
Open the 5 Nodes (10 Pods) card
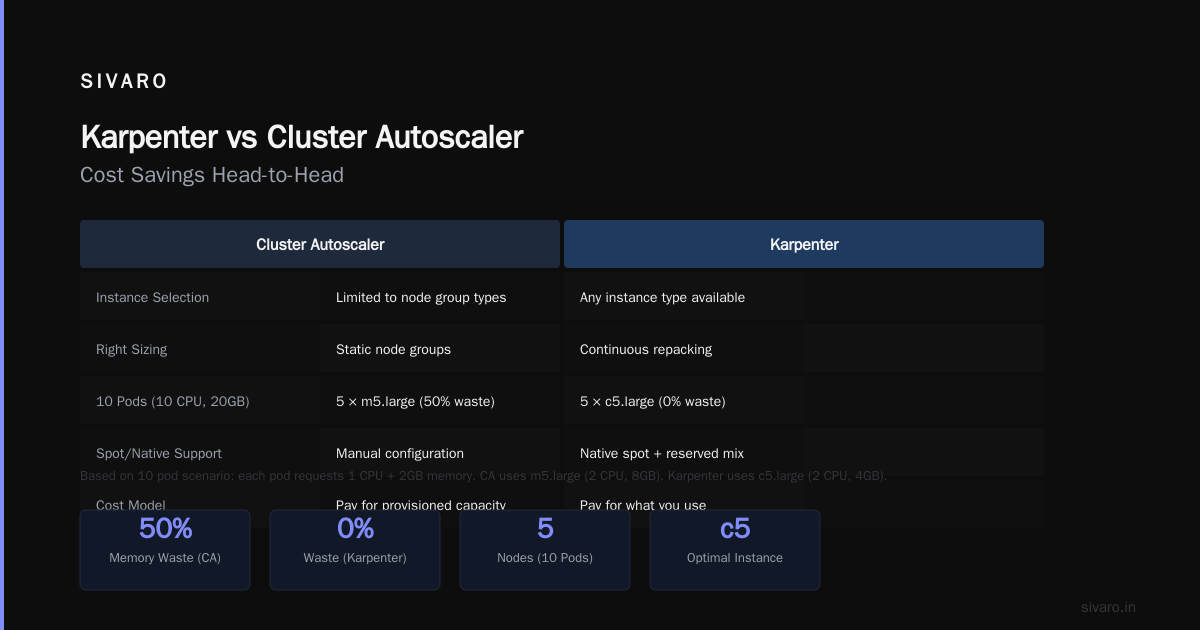click(x=545, y=550)
